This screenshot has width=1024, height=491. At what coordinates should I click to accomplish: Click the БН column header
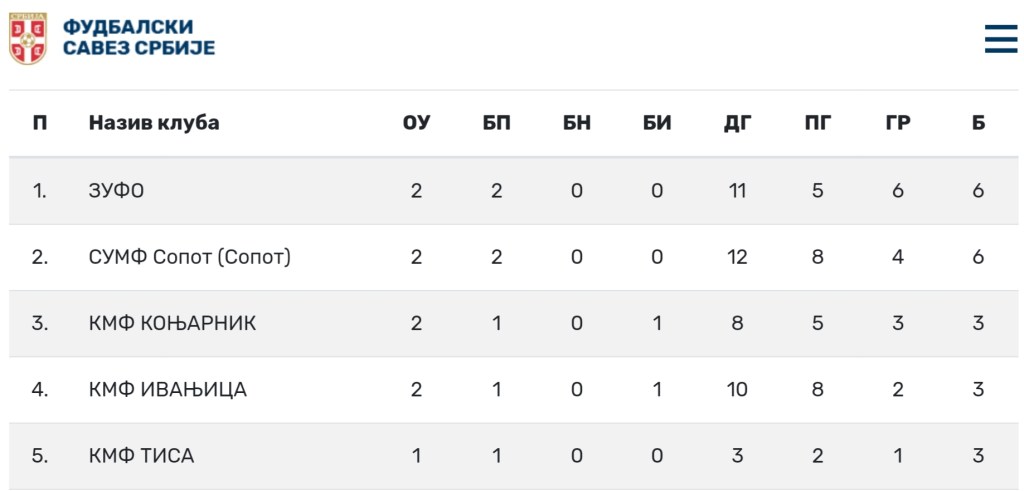coord(577,123)
